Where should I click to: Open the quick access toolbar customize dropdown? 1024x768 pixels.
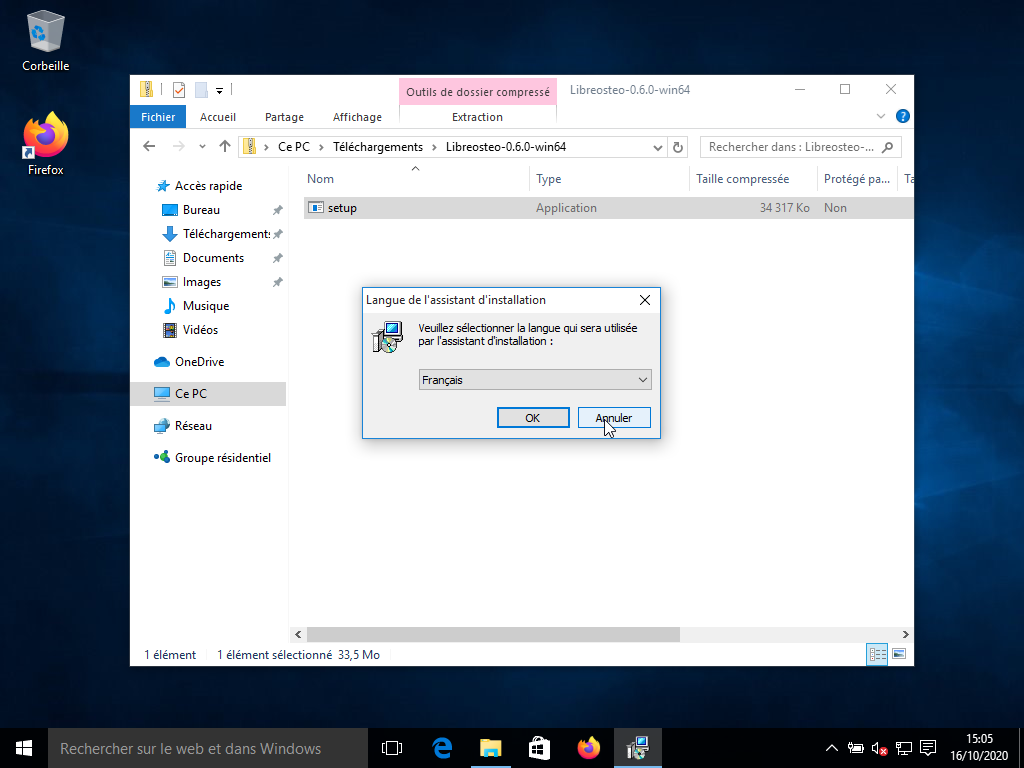click(219, 90)
